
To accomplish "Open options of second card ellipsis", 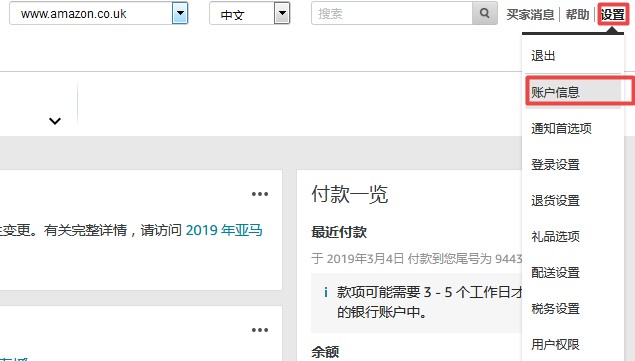I will click(260, 330).
